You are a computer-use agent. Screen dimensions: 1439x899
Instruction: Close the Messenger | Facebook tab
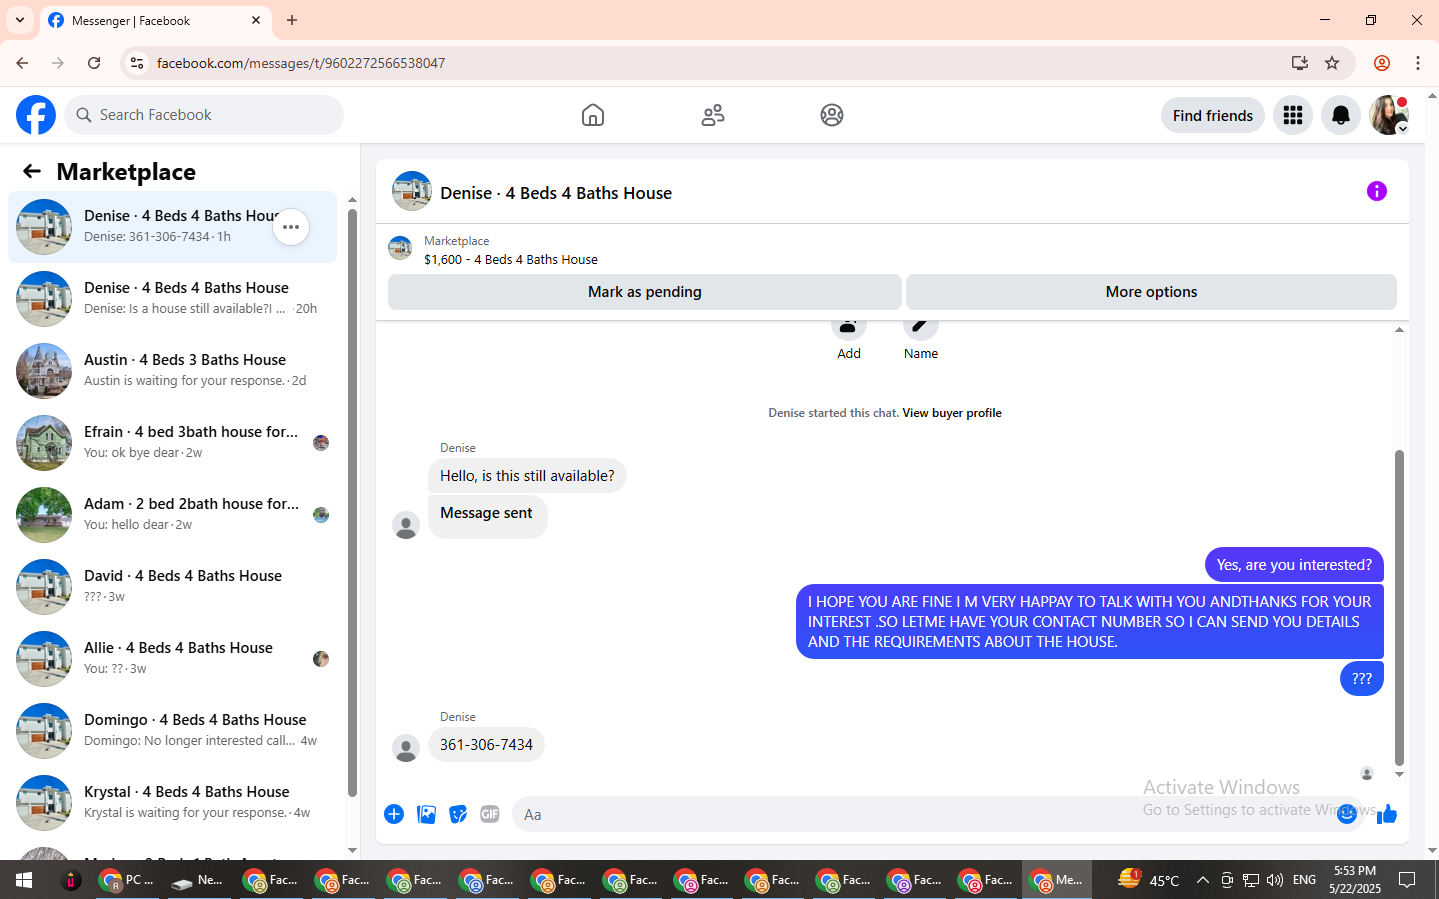click(x=256, y=20)
